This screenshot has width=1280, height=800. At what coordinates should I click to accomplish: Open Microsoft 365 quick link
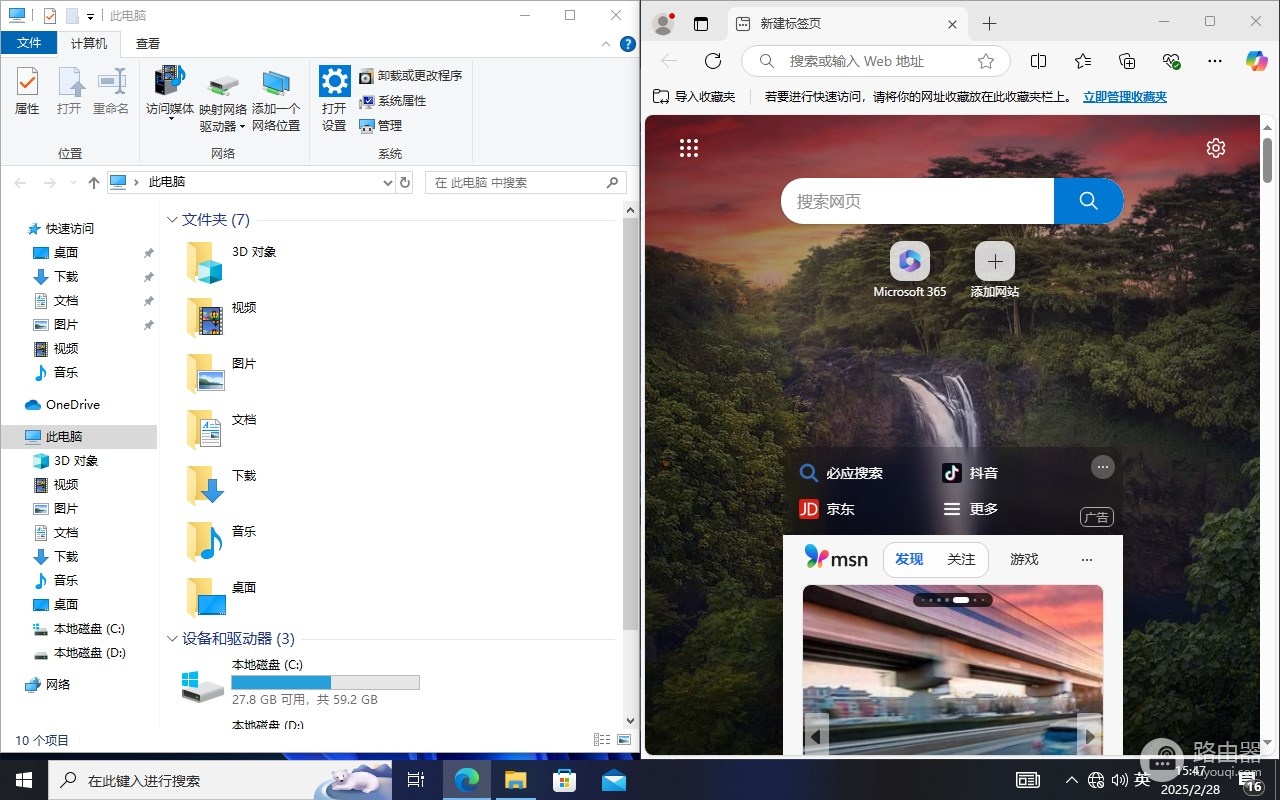910,270
